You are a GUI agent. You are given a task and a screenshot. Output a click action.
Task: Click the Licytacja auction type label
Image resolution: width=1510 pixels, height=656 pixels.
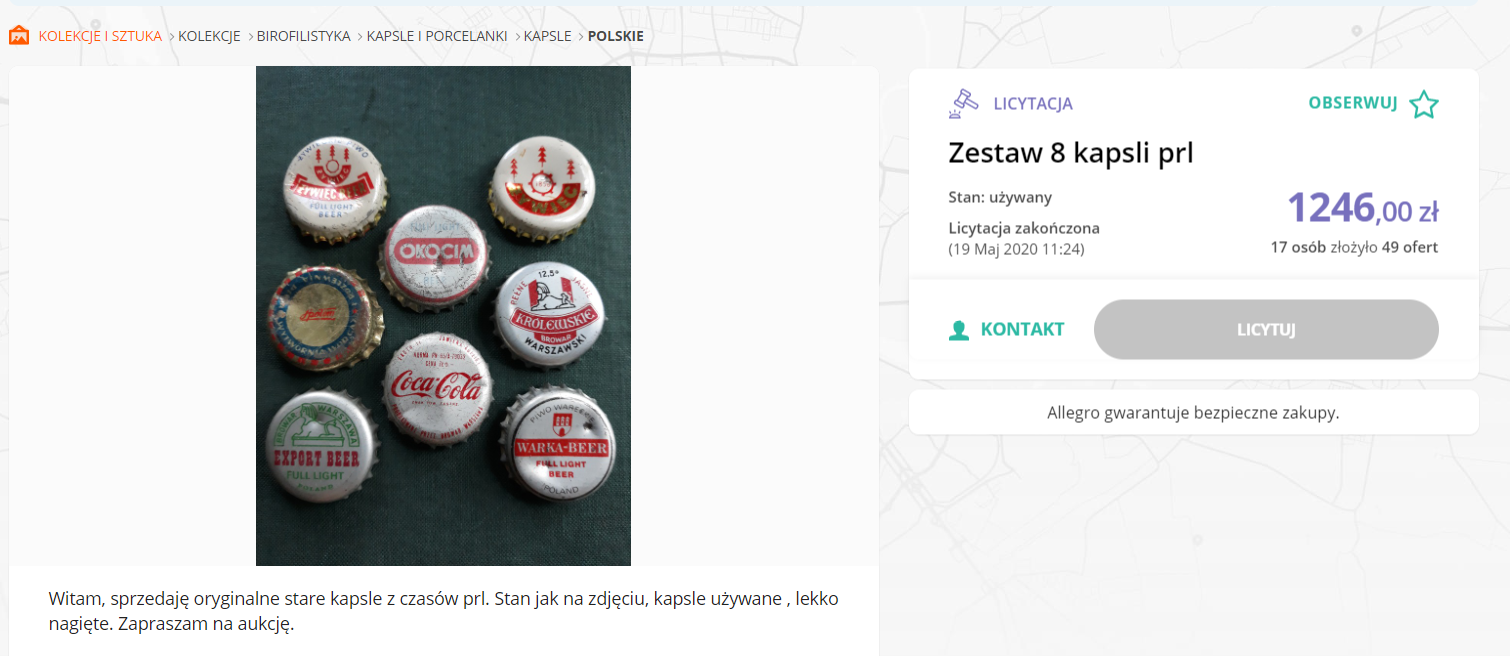[x=1033, y=103]
